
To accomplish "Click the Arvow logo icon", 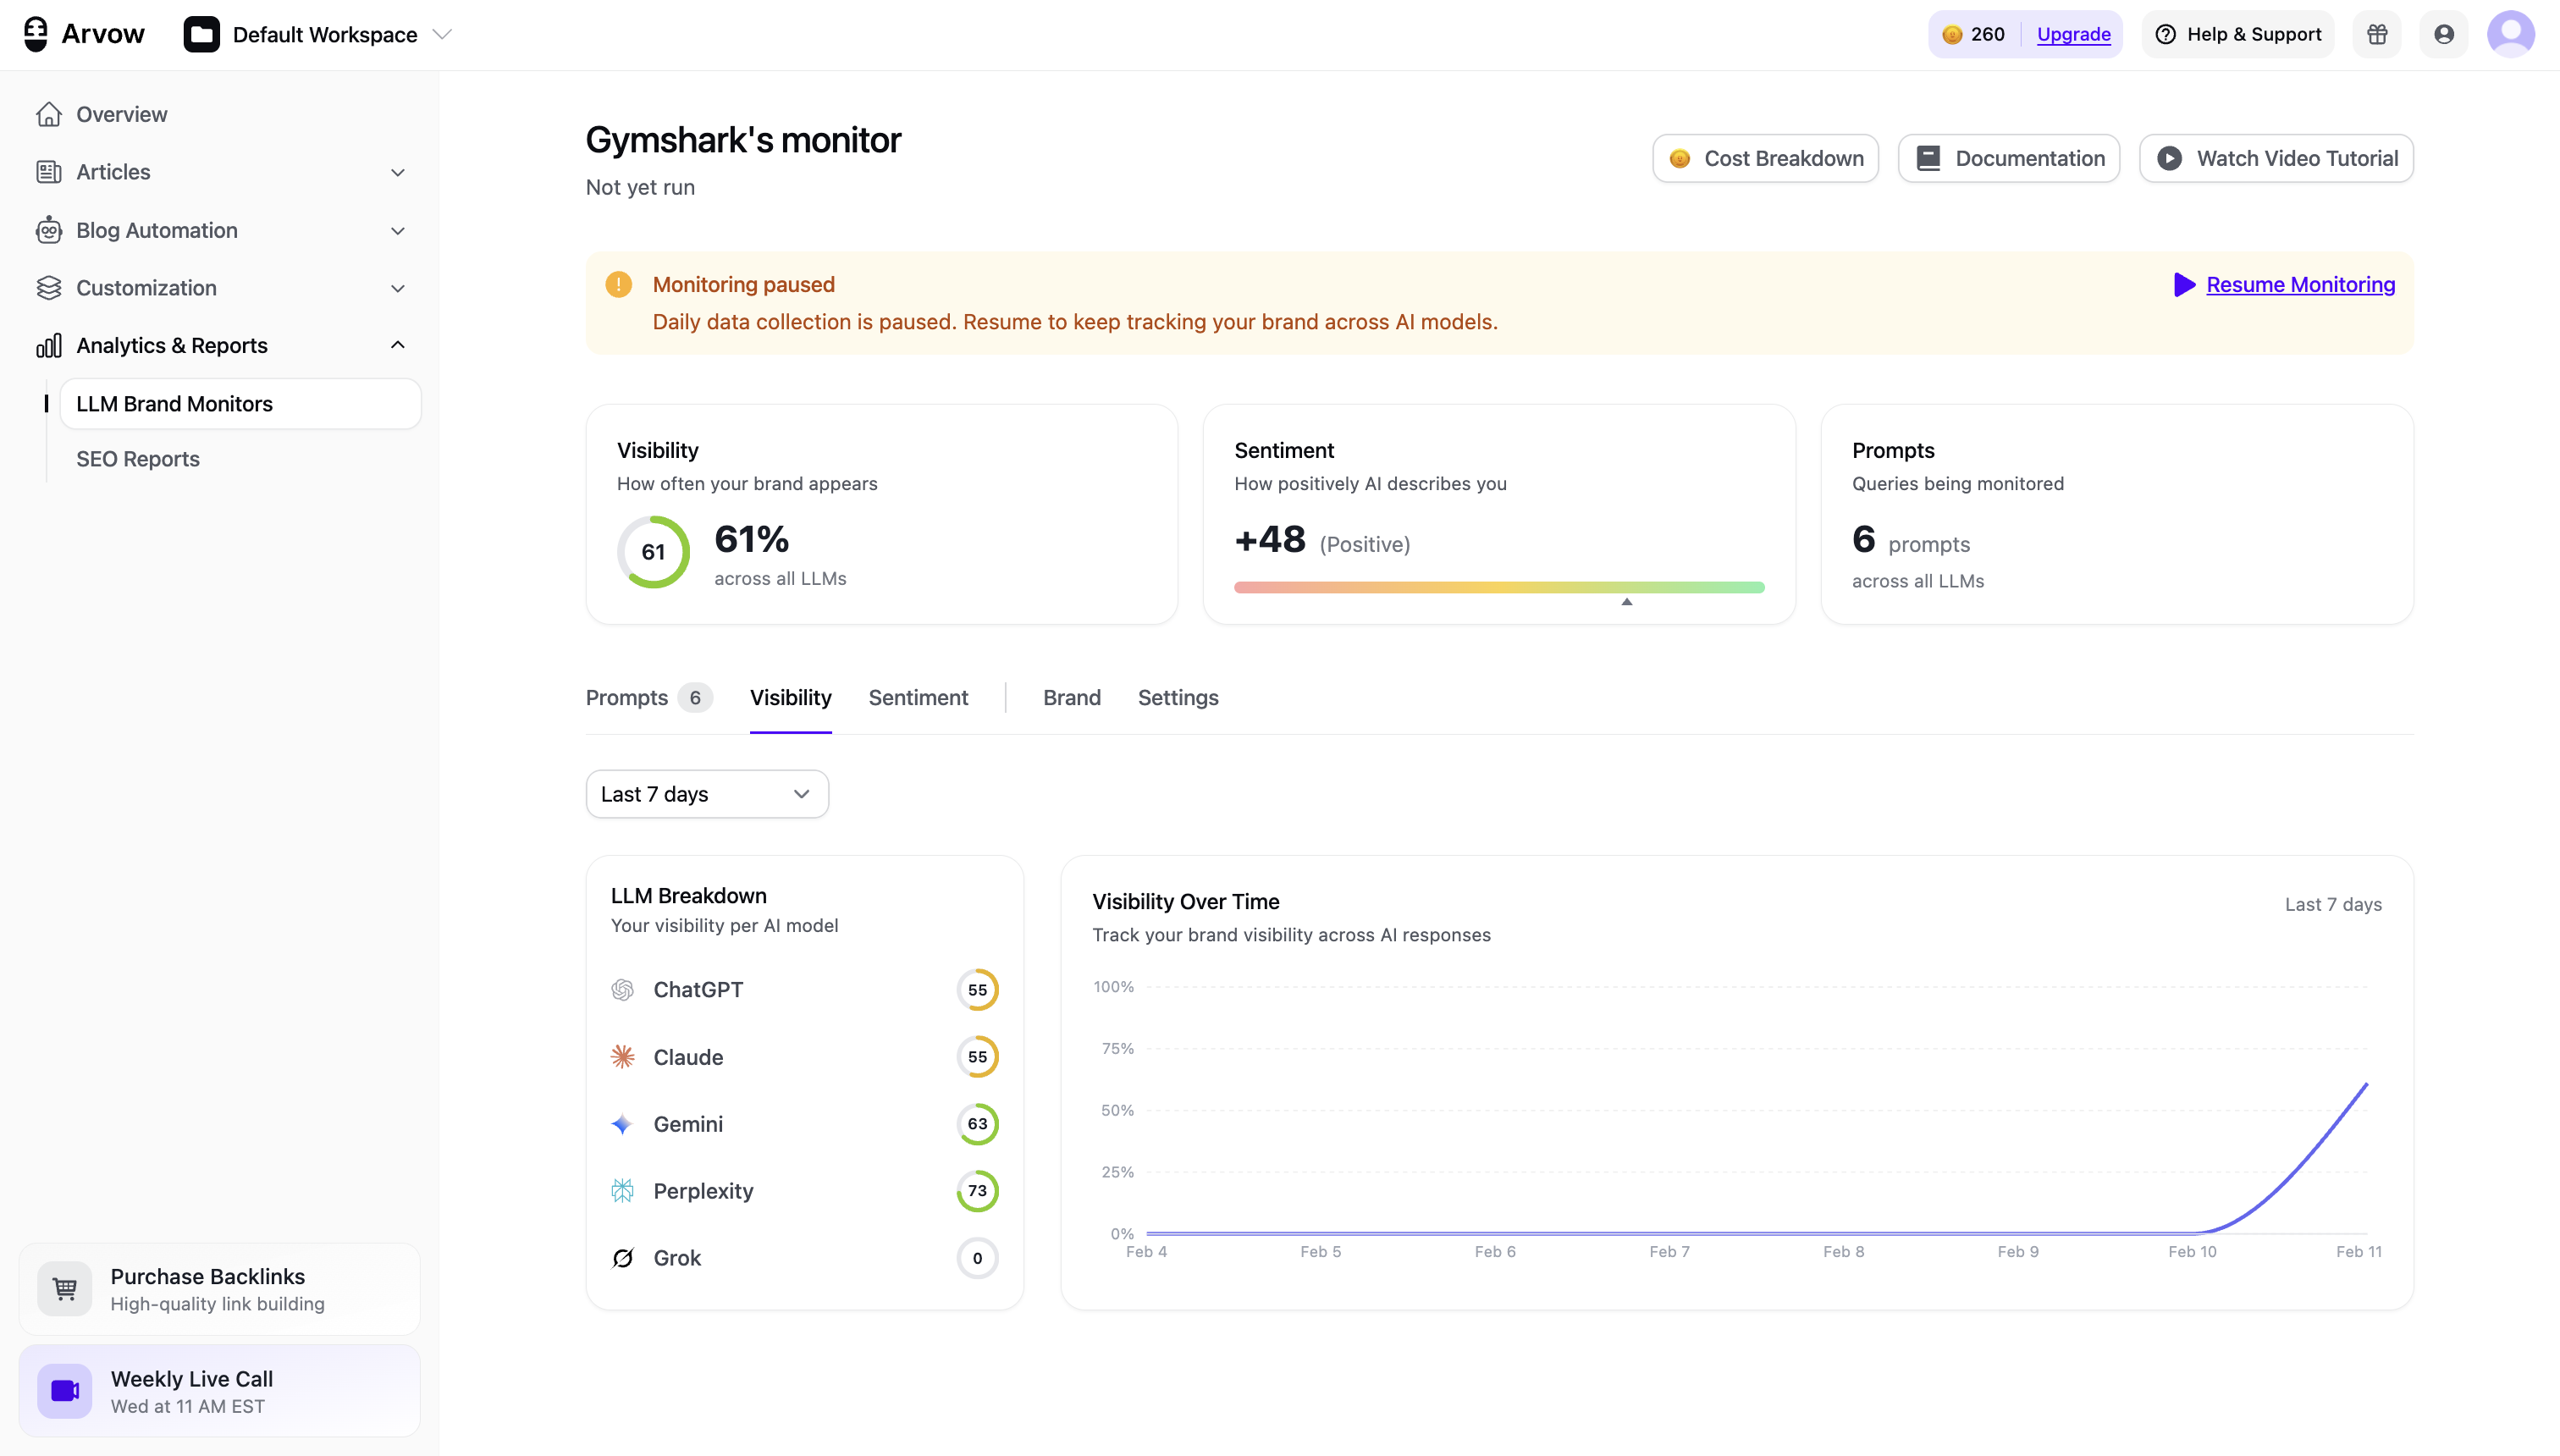I will click(x=35, y=33).
